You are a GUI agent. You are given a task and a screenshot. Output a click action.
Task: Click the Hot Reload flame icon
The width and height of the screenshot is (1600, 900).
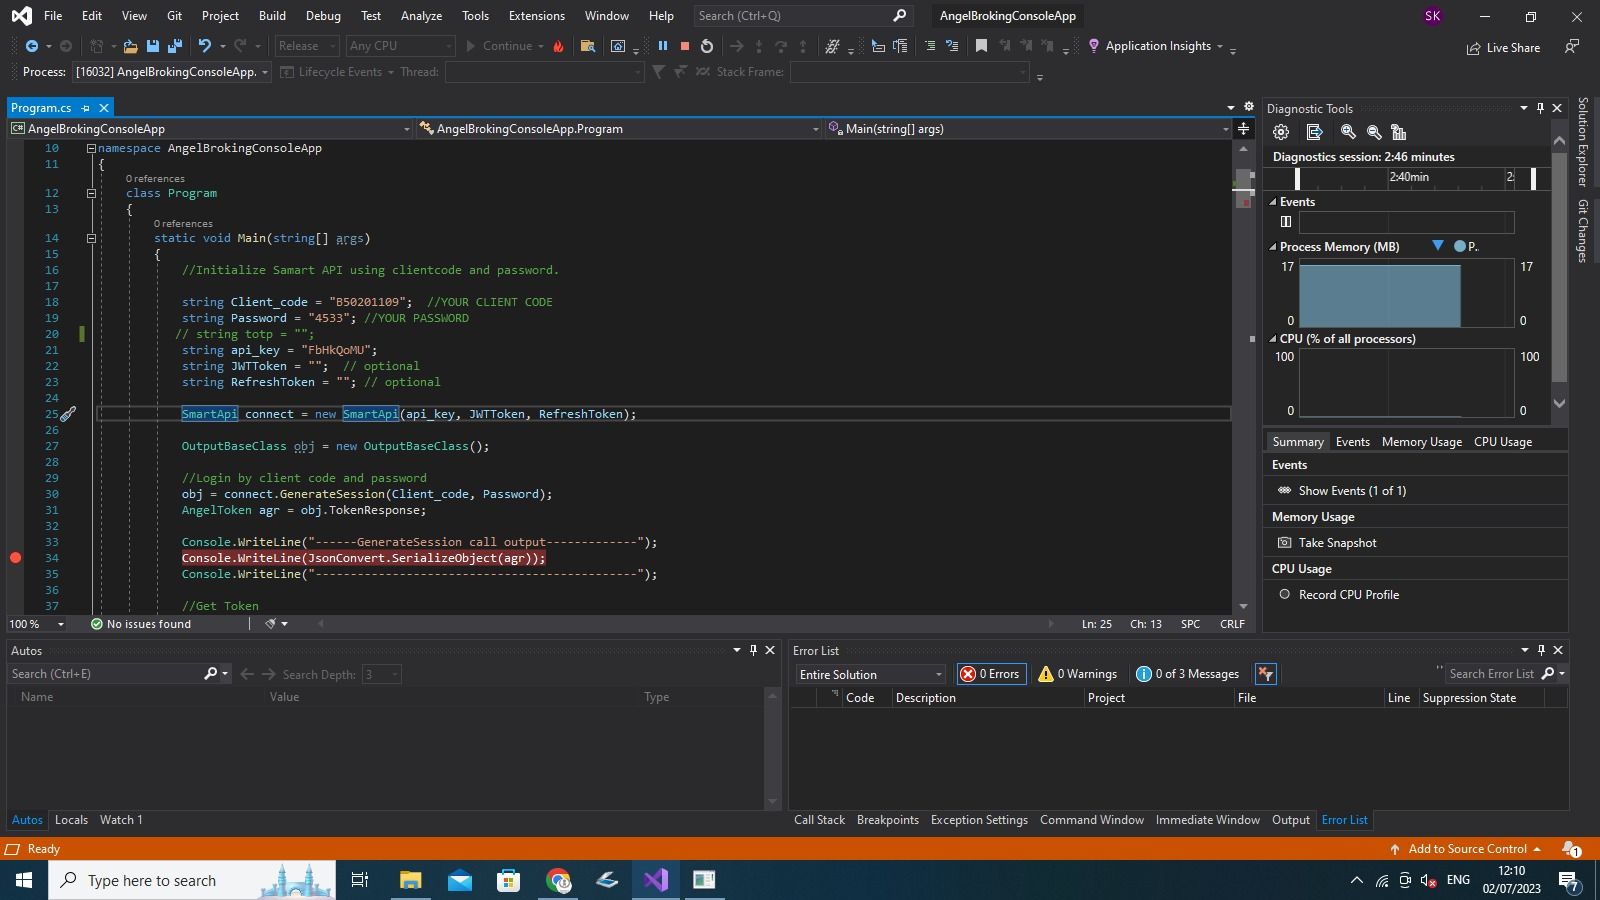(x=558, y=46)
